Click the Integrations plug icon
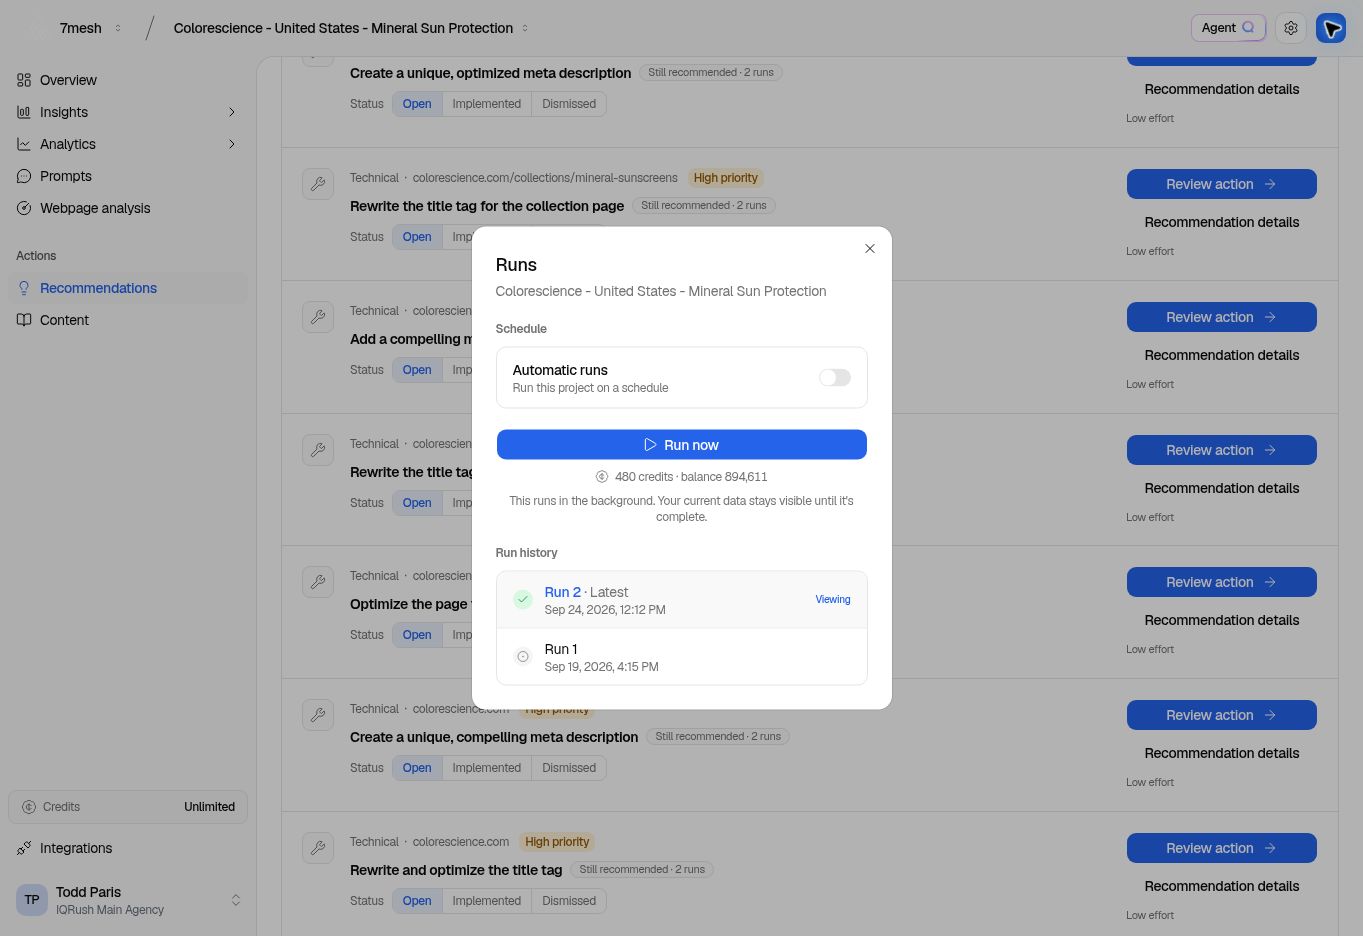Screen dimensions: 1363x936 (x=24, y=848)
